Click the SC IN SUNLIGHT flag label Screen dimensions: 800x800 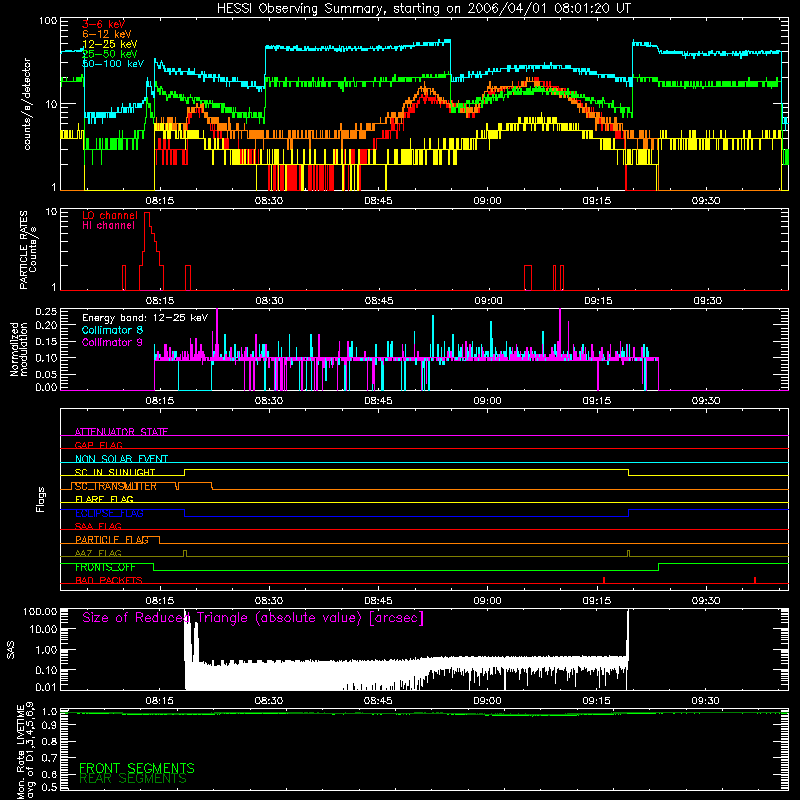tap(115, 472)
